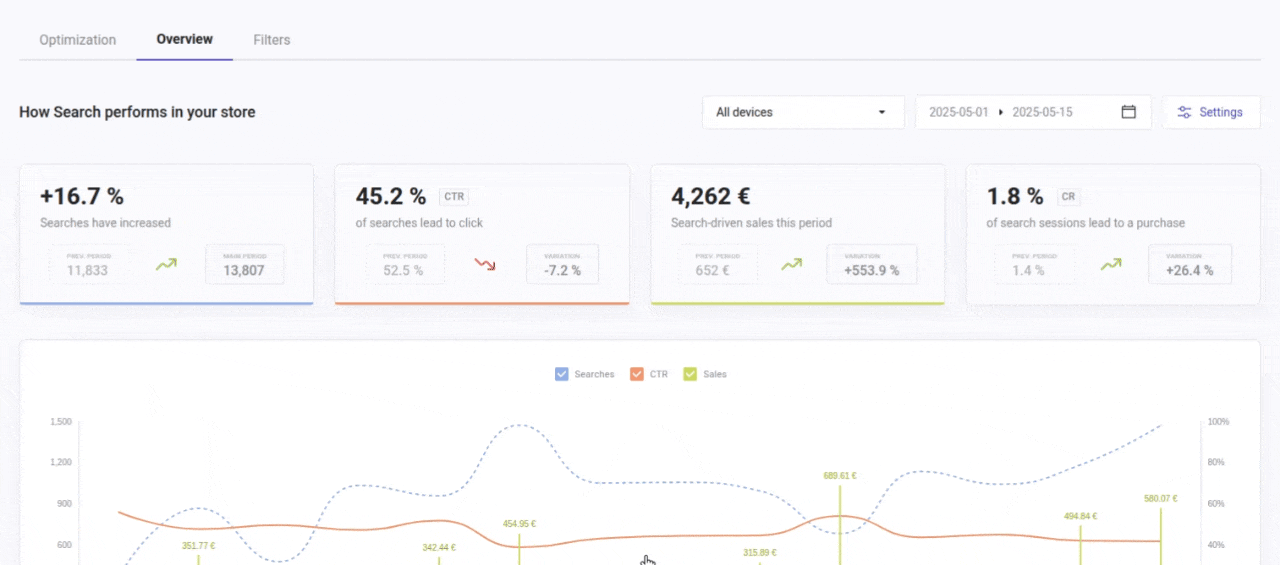Open the Filters tab
The height and width of the screenshot is (565, 1280).
272,40
